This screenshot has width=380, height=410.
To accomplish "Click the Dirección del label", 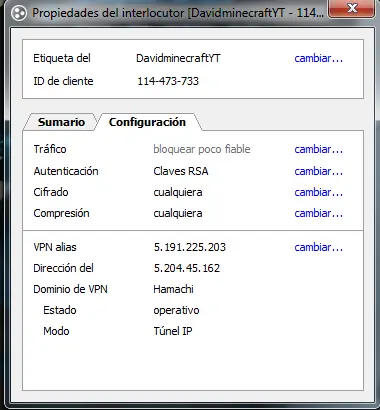I will click(x=63, y=268).
